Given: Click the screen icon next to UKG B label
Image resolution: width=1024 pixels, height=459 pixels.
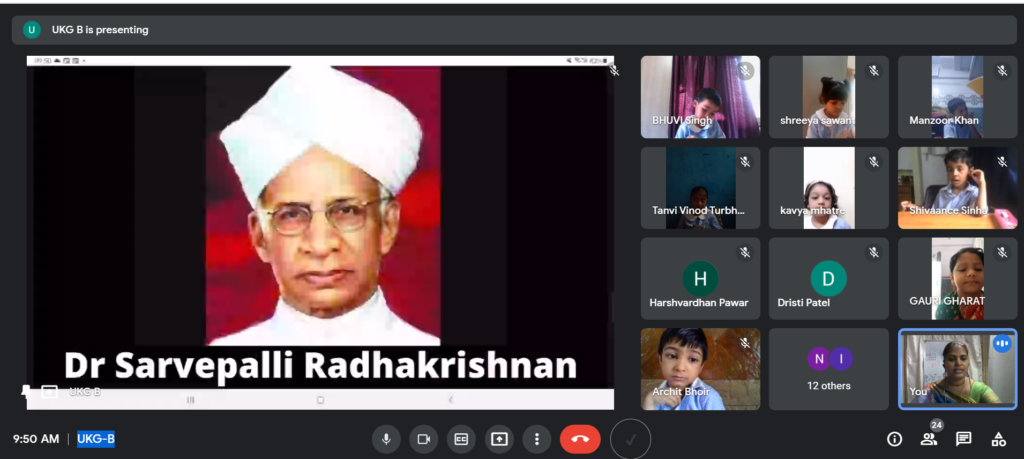Looking at the screenshot, I should tap(49, 391).
